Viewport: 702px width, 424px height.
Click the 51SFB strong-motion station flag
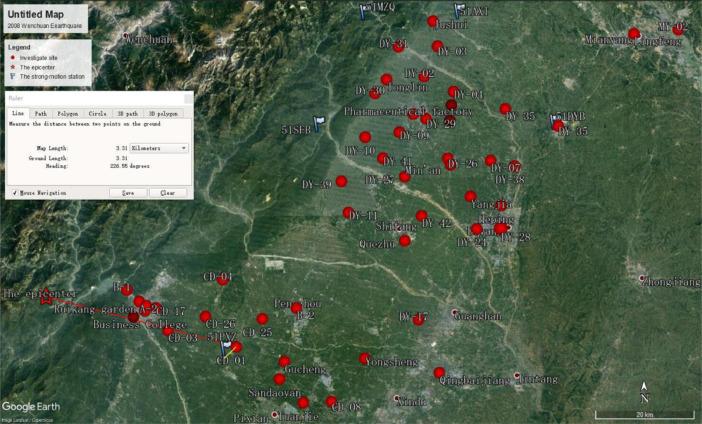[319, 124]
